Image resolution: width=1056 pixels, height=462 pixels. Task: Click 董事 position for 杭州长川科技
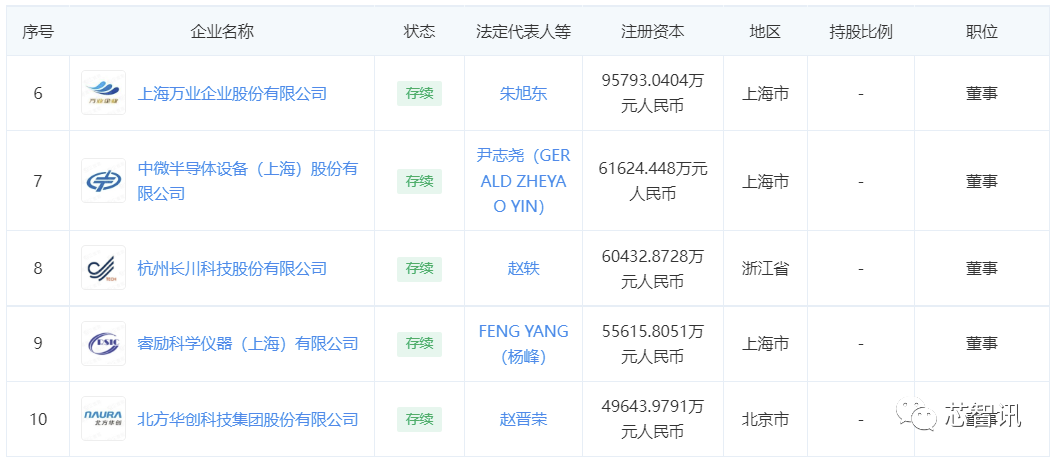pyautogui.click(x=982, y=268)
